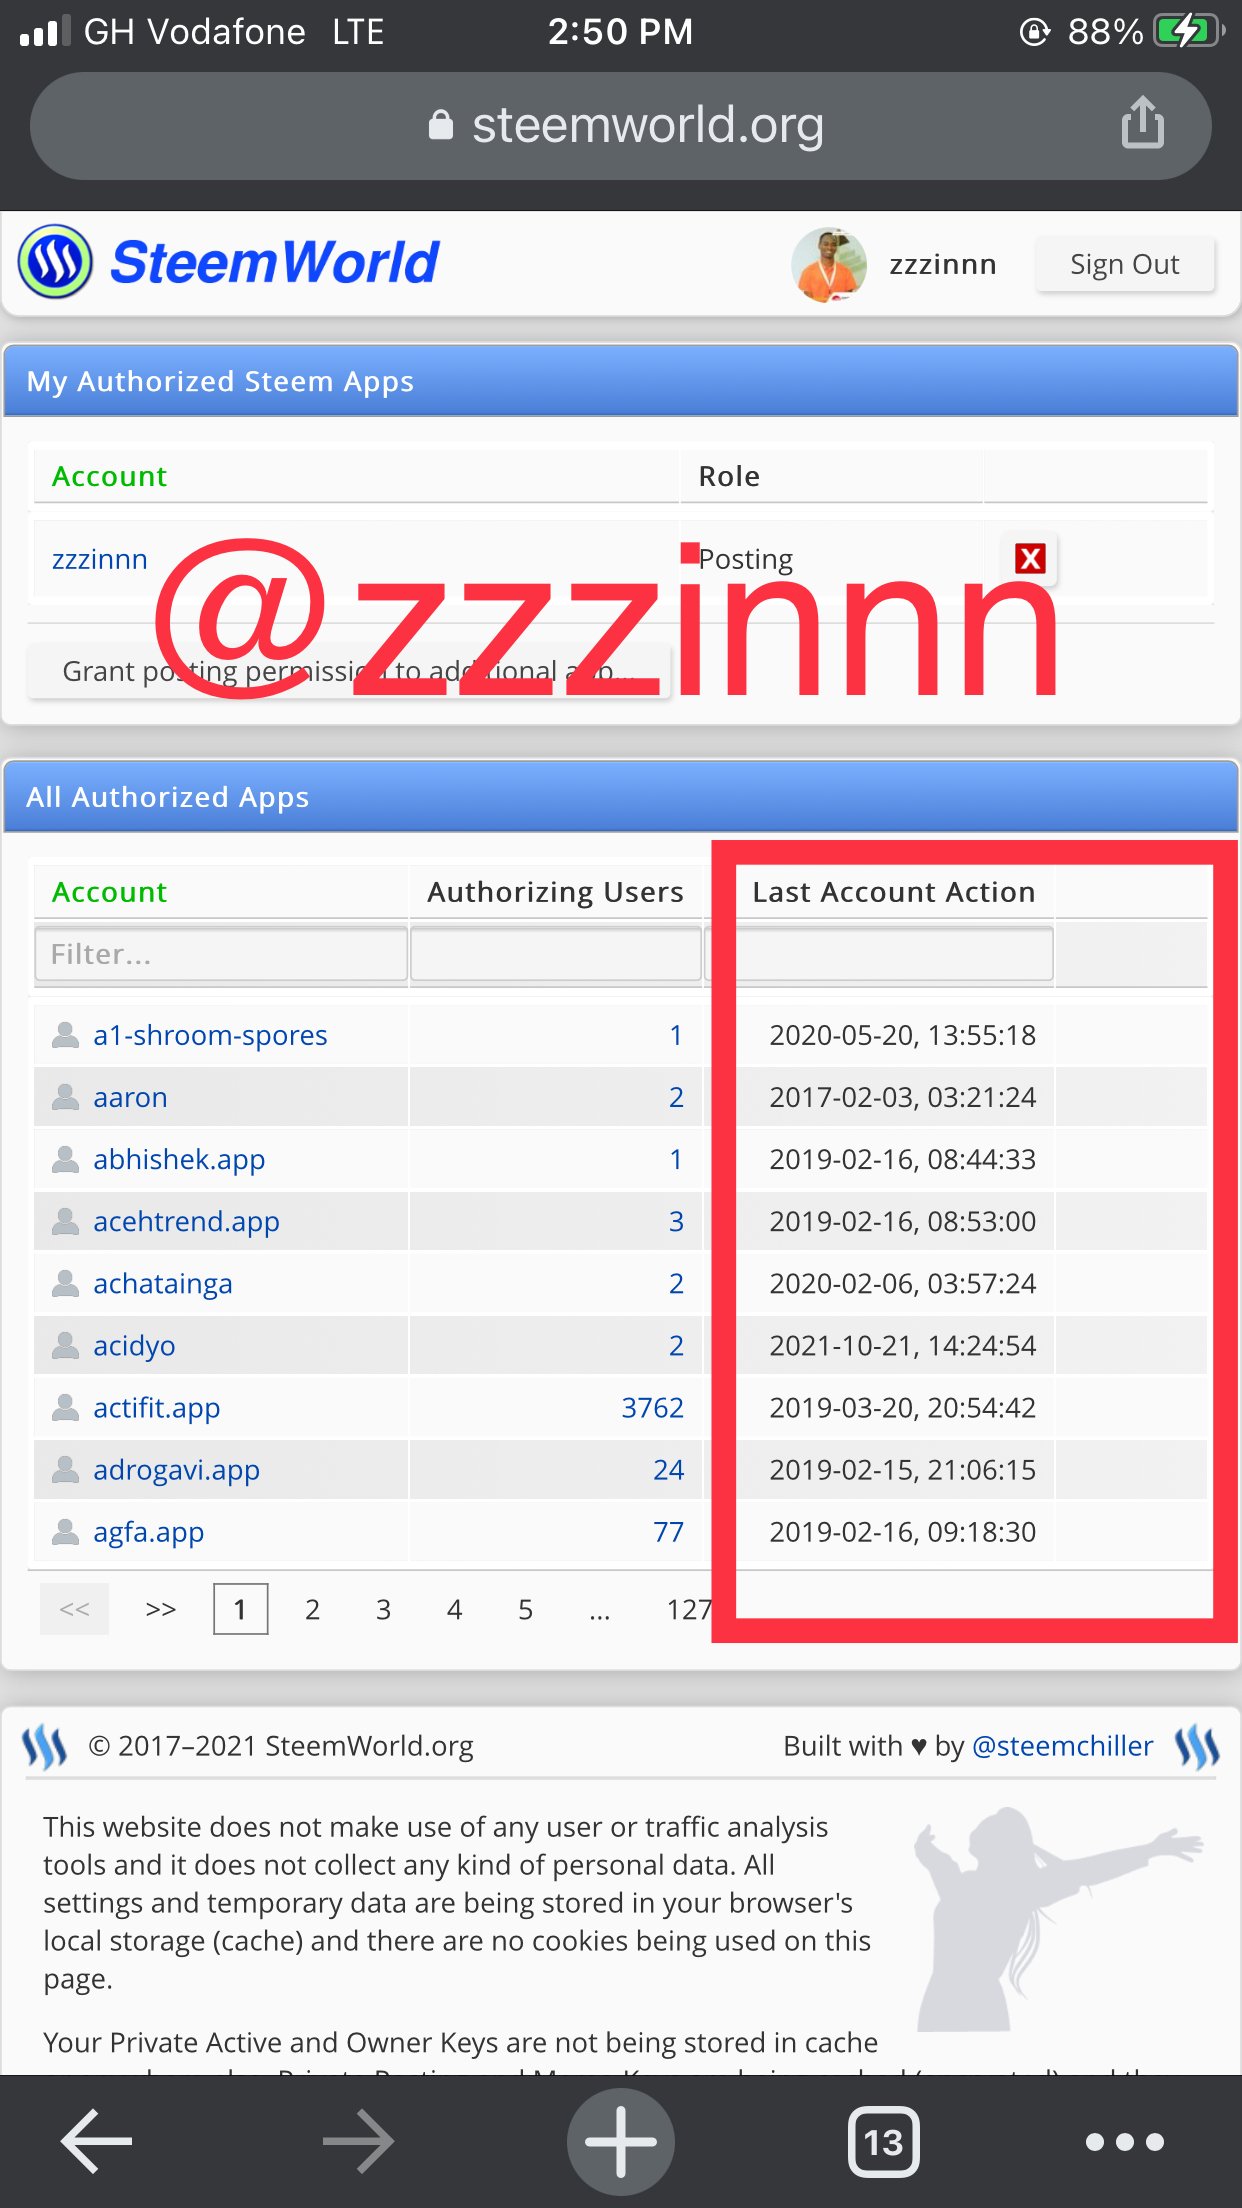This screenshot has width=1242, height=2208.
Task: Click user icon beside acehtrend.app
Action: pyautogui.click(x=65, y=1221)
